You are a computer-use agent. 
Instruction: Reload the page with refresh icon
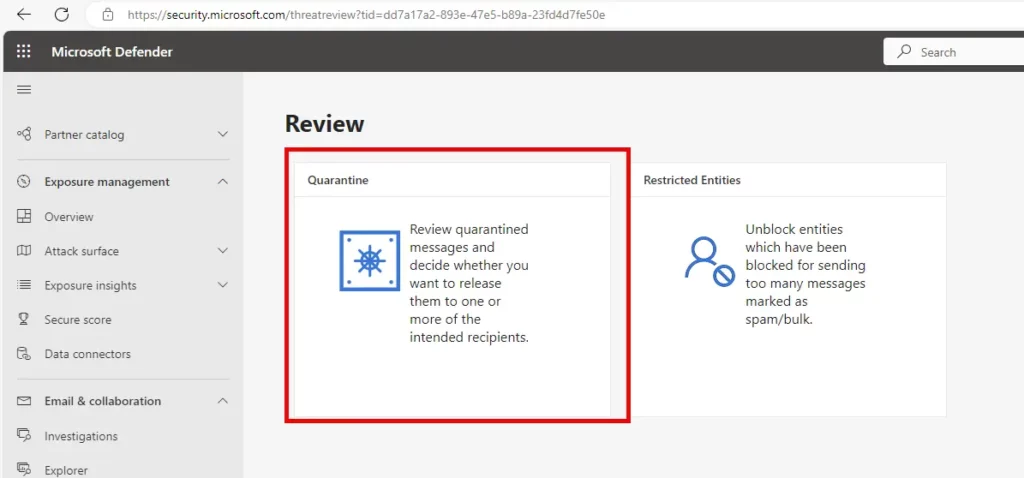[x=61, y=14]
